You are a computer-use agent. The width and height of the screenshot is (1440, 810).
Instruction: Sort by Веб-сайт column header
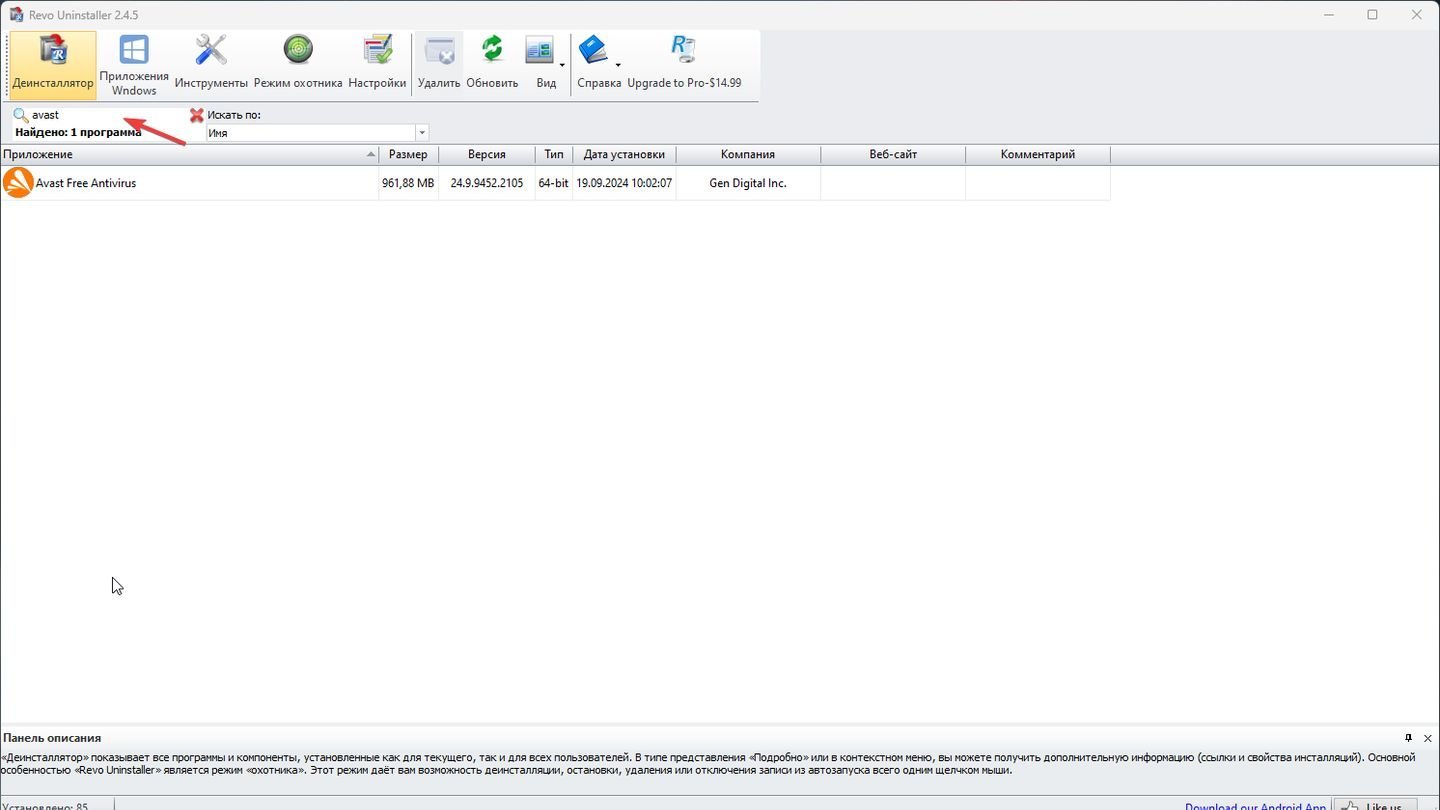[893, 154]
